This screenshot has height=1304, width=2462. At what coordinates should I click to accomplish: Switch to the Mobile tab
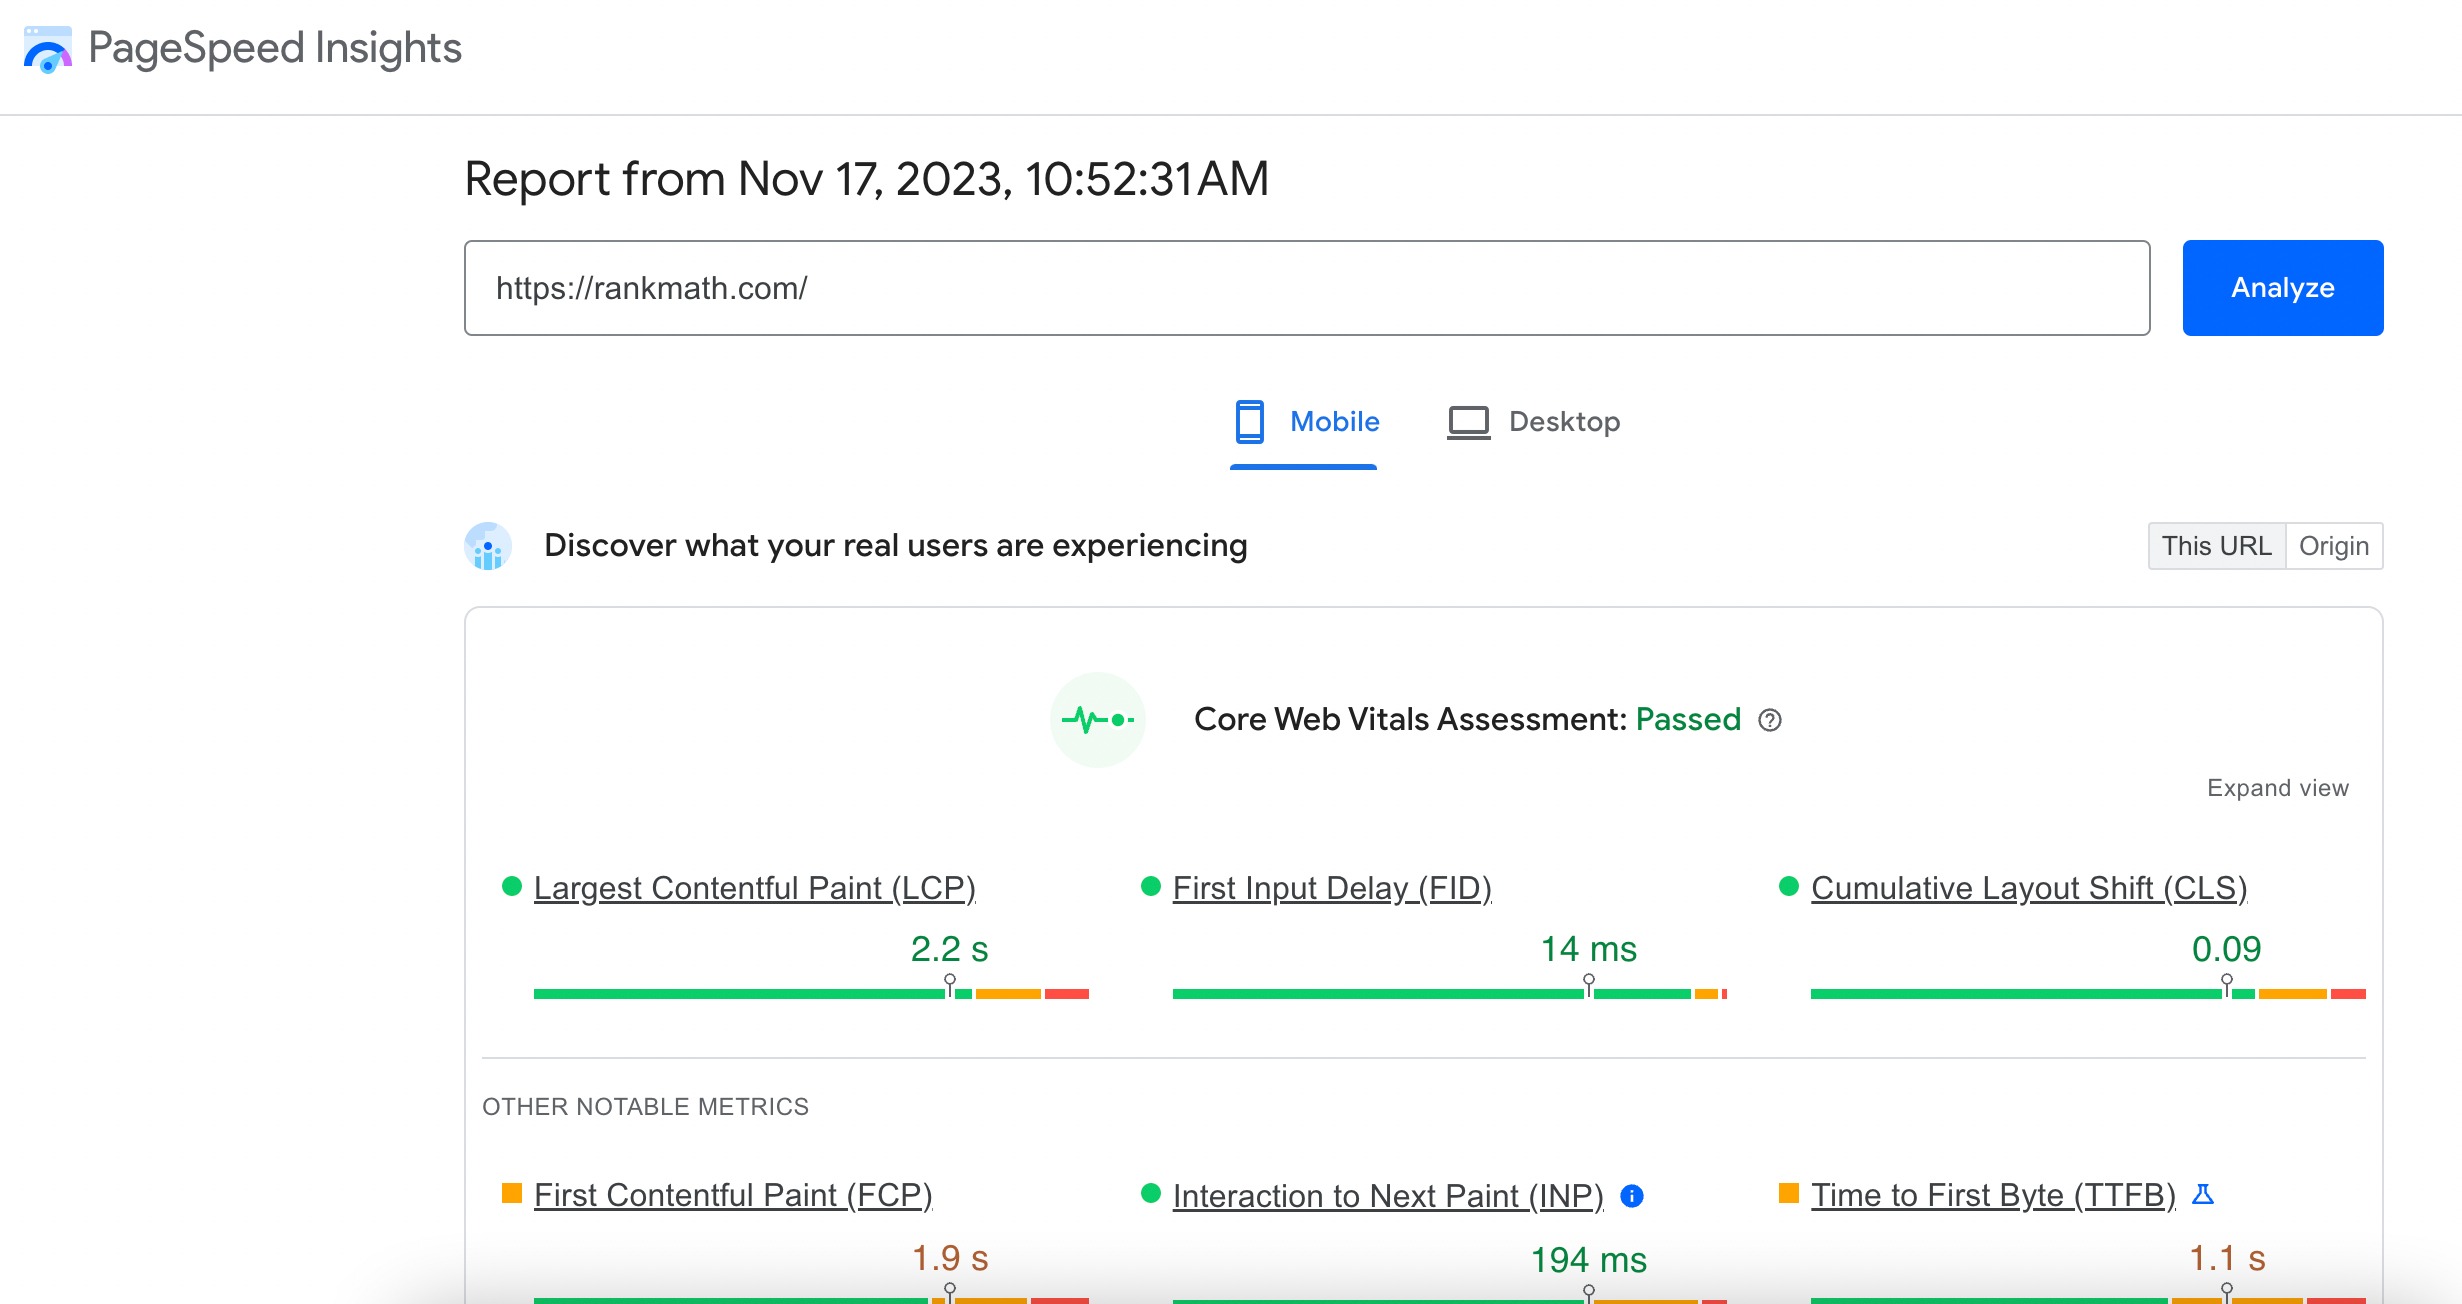(x=1304, y=422)
